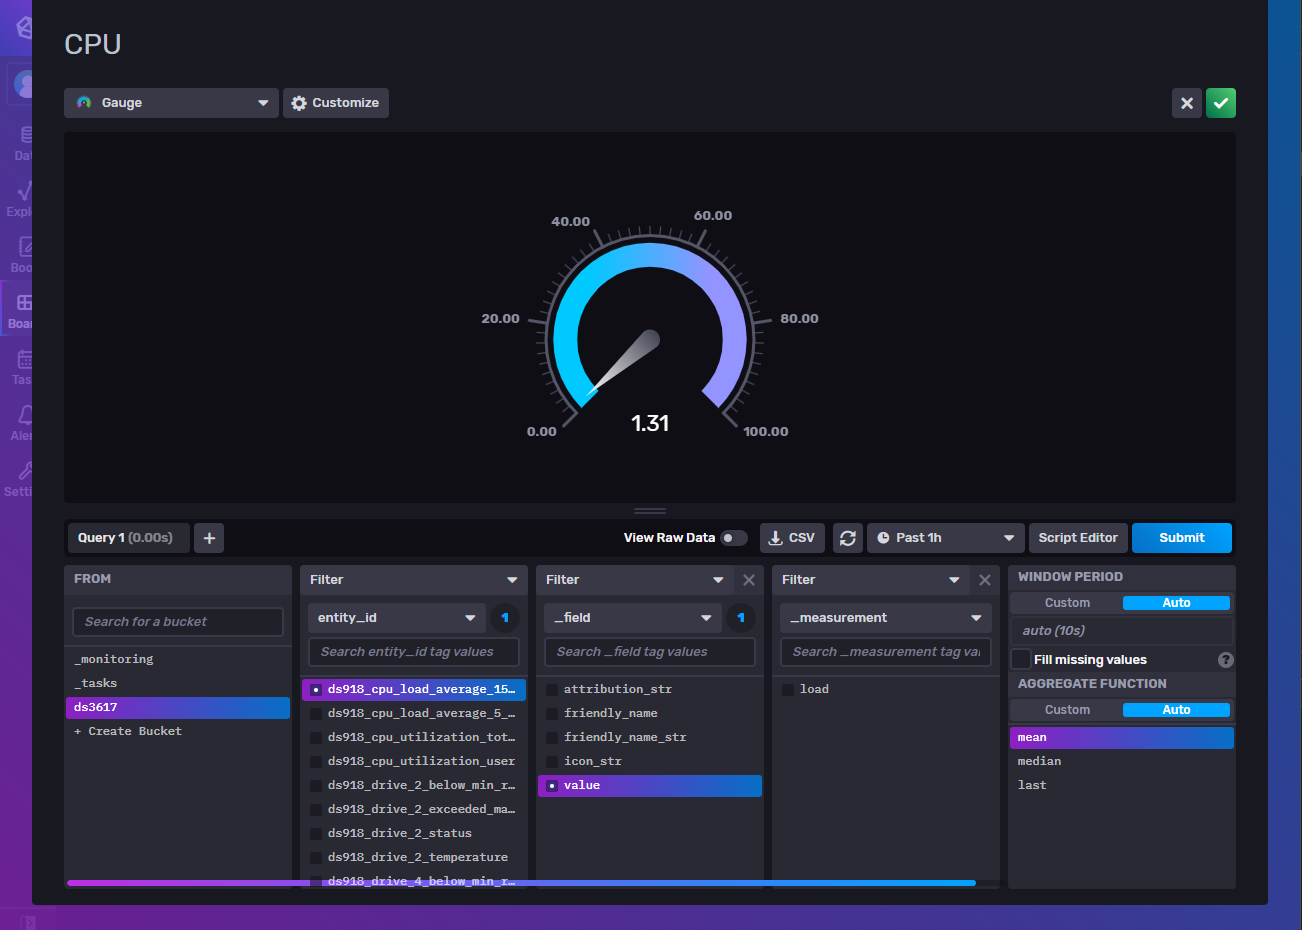Click the Search entity_id tag values field
Viewport: 1302px width, 930px height.
point(414,652)
